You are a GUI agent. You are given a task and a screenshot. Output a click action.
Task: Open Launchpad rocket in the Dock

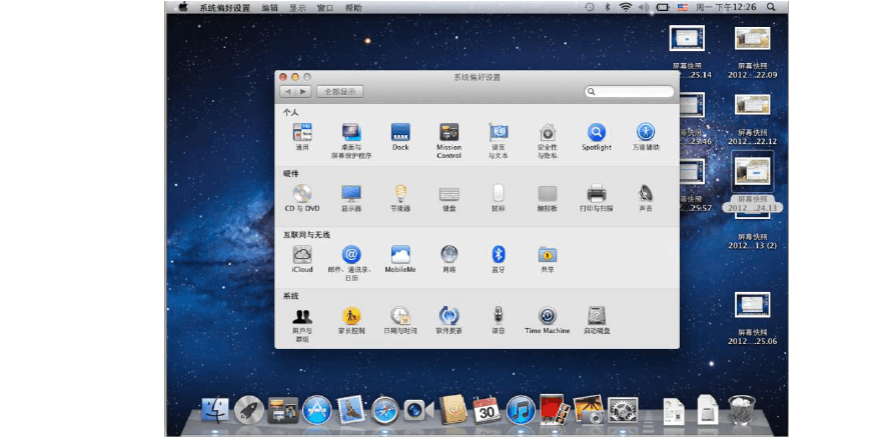[x=249, y=410]
